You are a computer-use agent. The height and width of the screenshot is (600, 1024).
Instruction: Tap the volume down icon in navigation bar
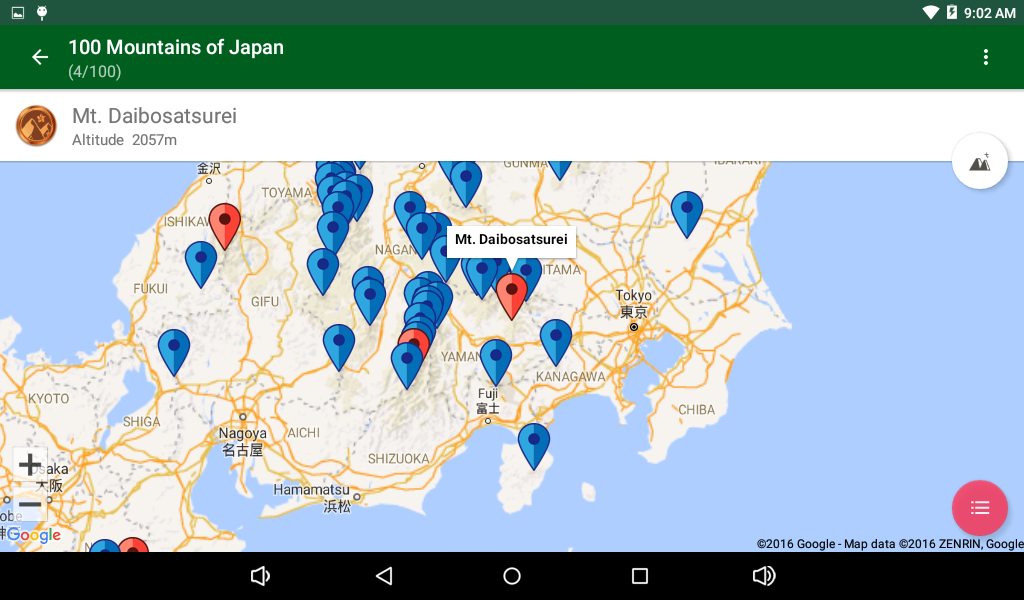(260, 576)
